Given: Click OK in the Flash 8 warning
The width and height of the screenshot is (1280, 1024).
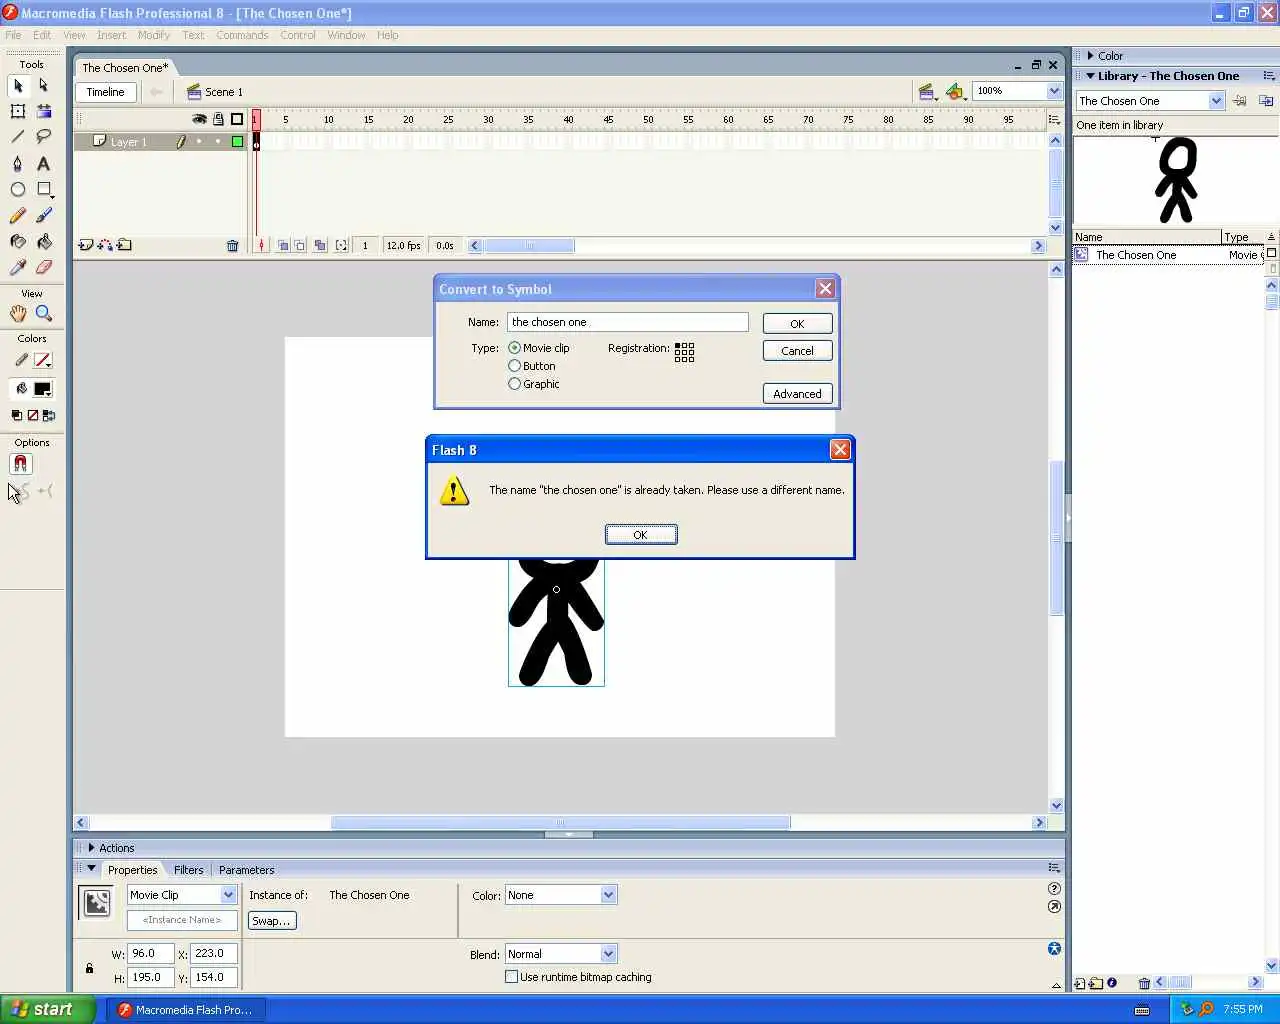Looking at the screenshot, I should (x=641, y=535).
